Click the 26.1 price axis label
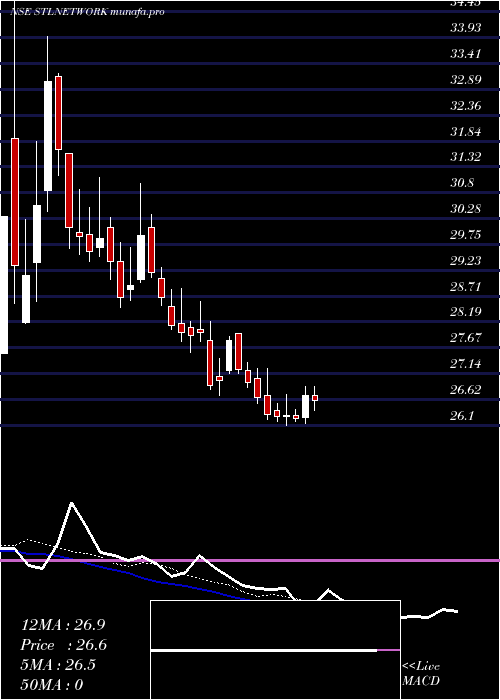 point(462,416)
